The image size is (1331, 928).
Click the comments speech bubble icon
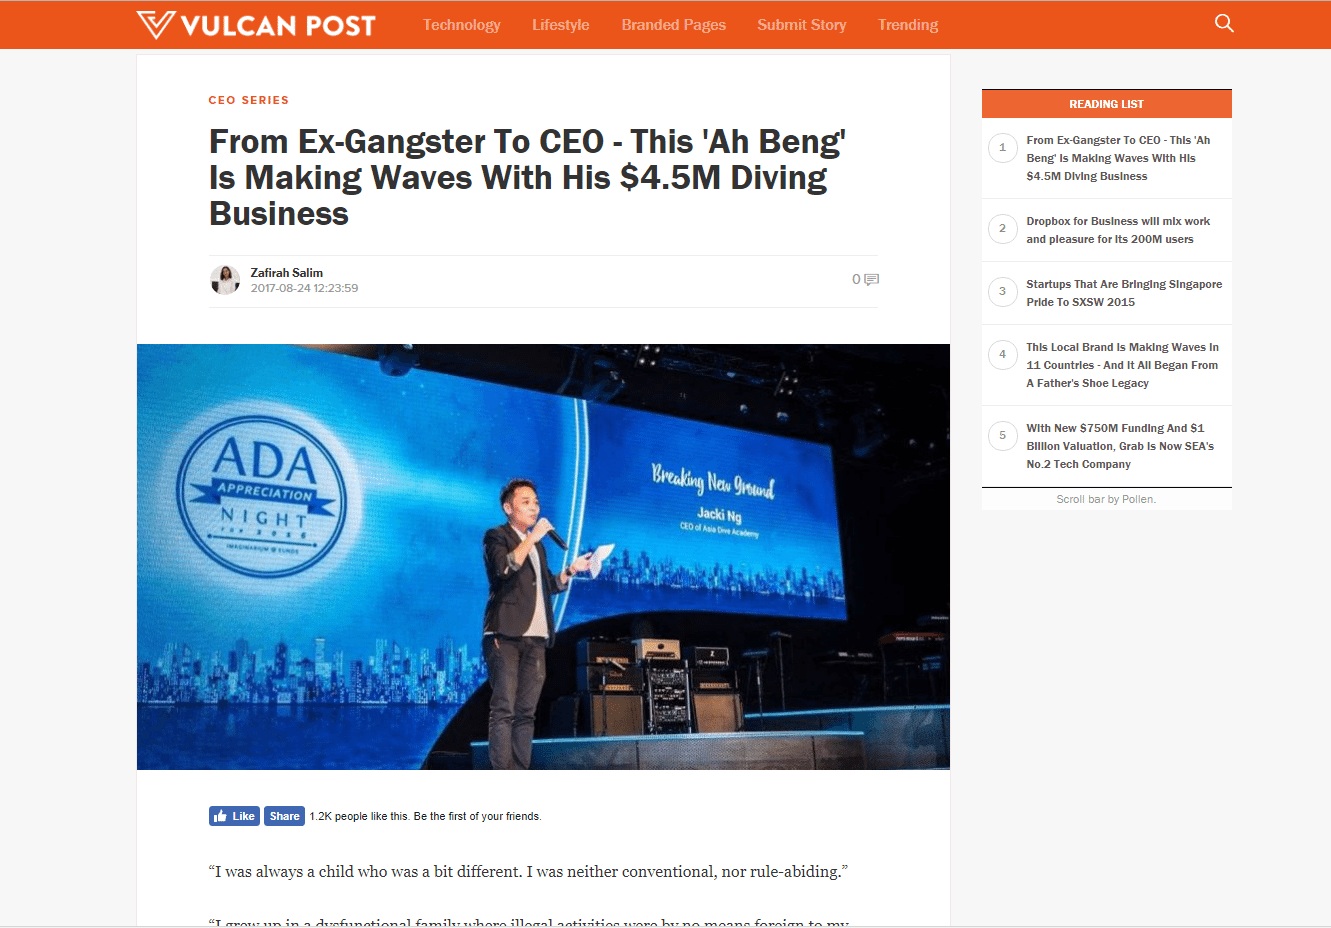point(872,280)
